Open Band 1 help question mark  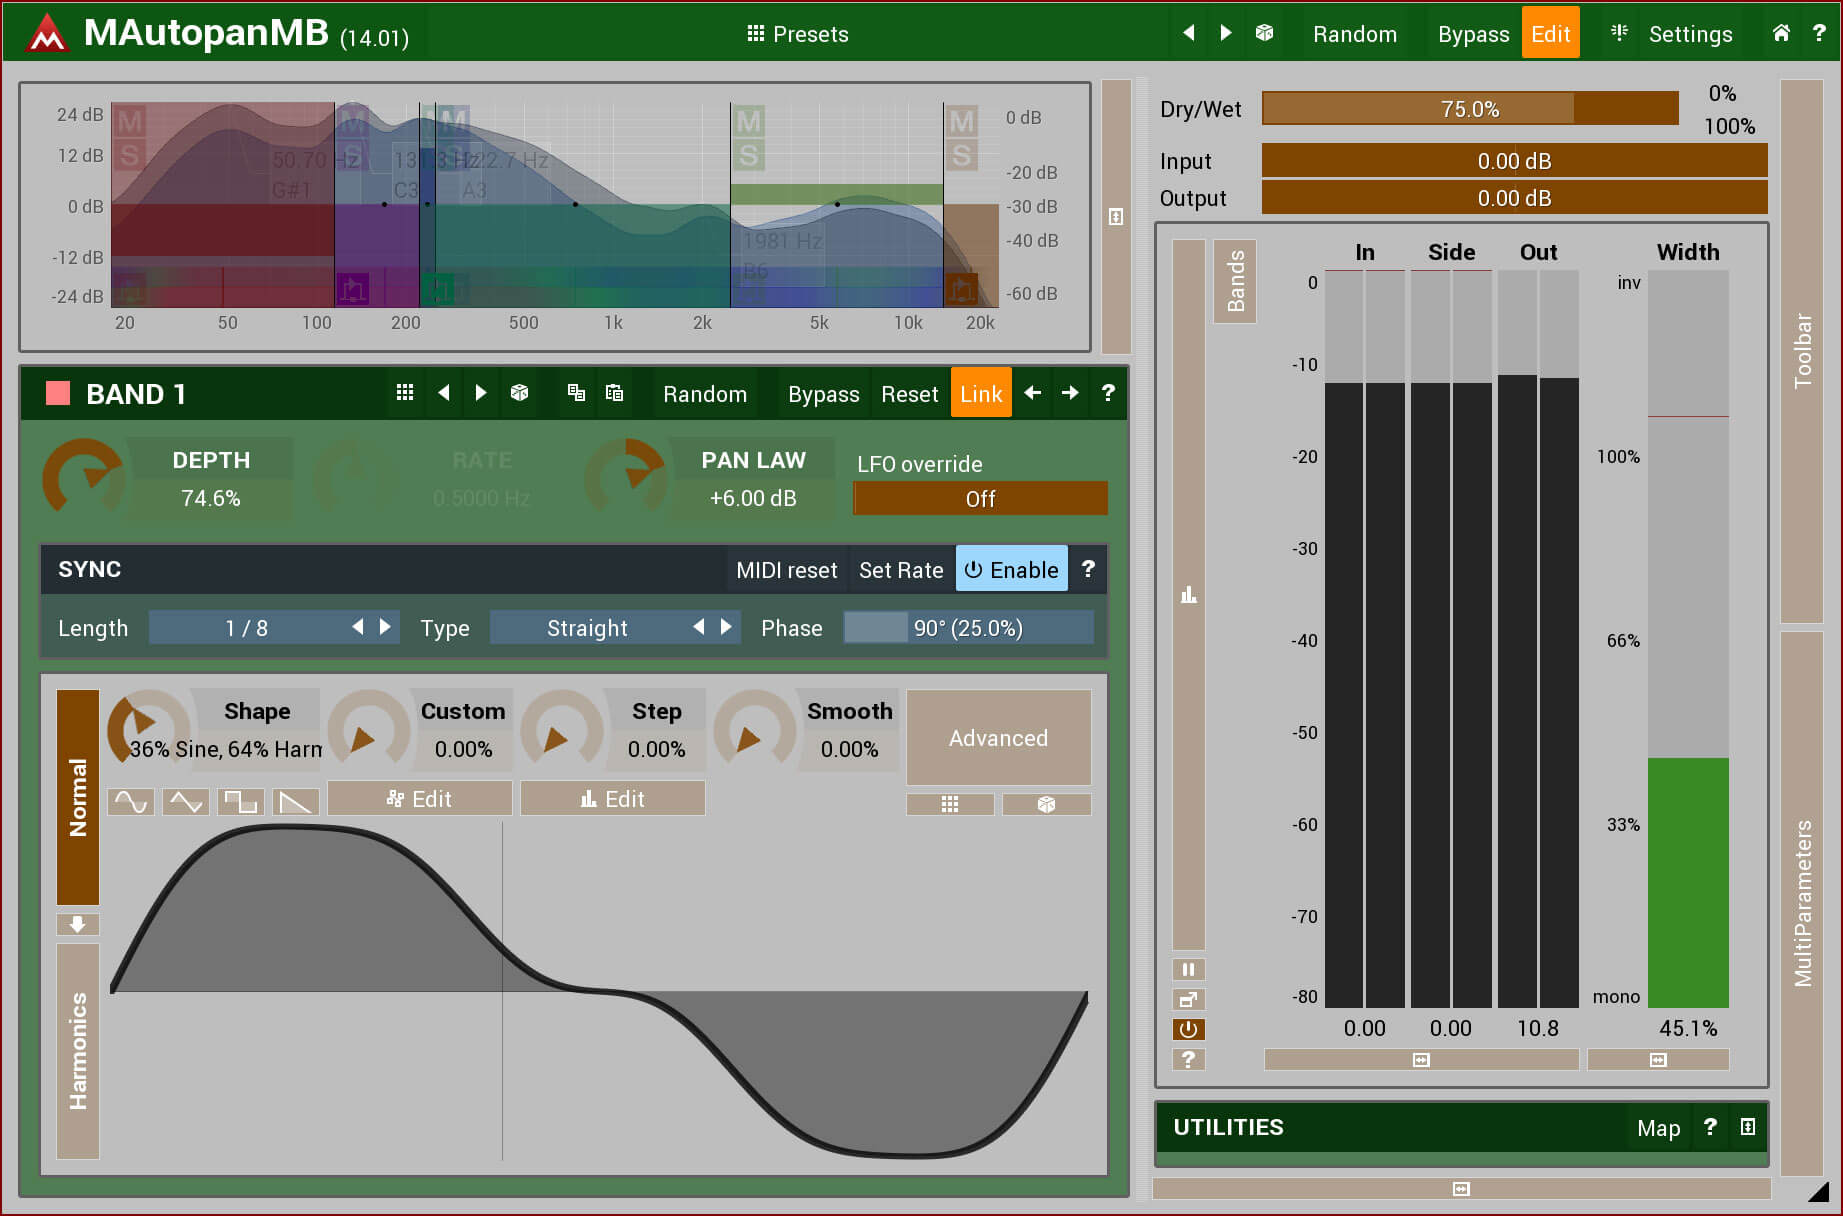tap(1108, 393)
